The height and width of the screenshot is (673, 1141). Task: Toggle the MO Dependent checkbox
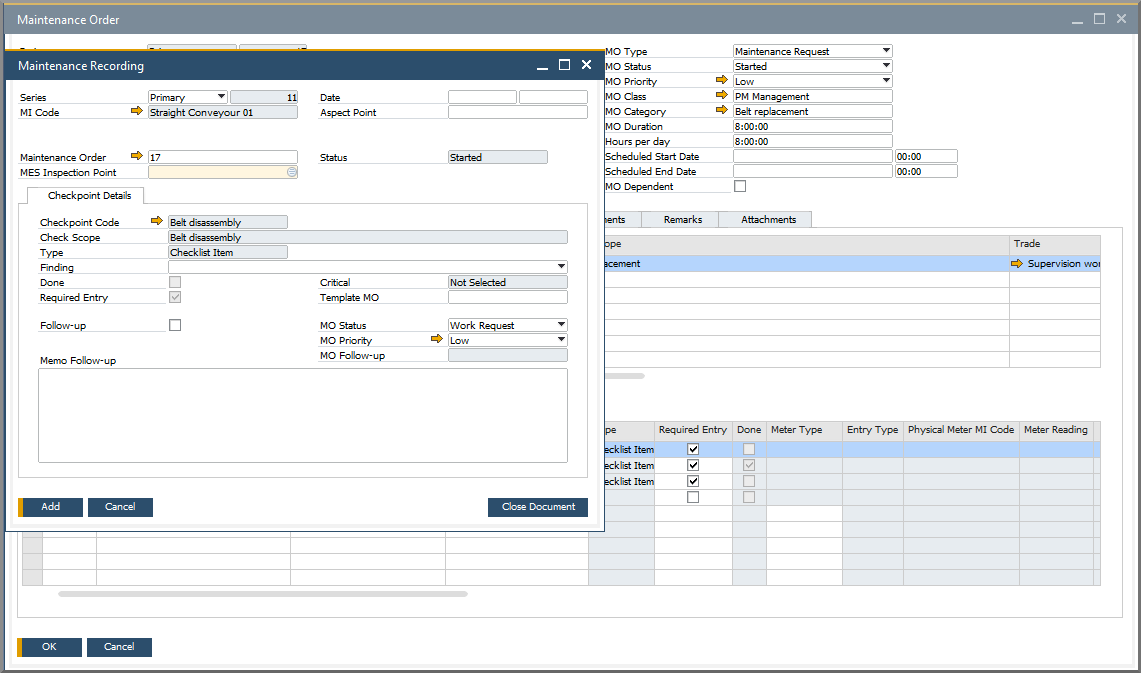pyautogui.click(x=740, y=186)
